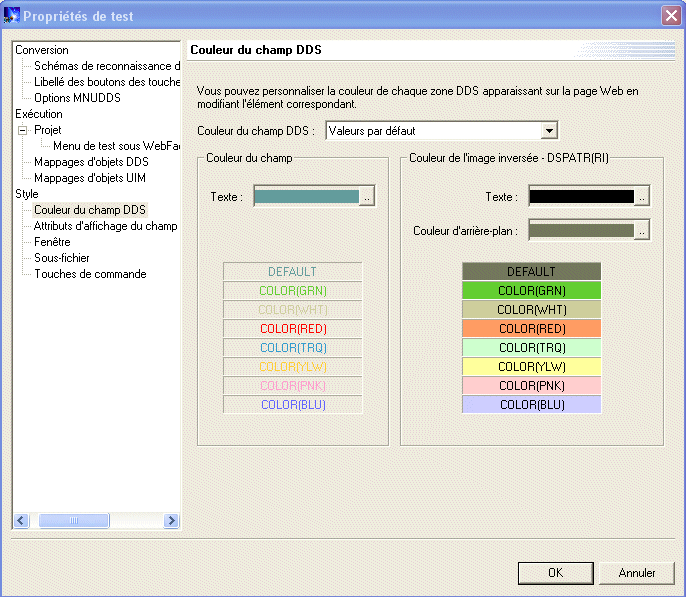Select Couleur du champ DDS tree item
The height and width of the screenshot is (597, 686).
pyautogui.click(x=90, y=210)
